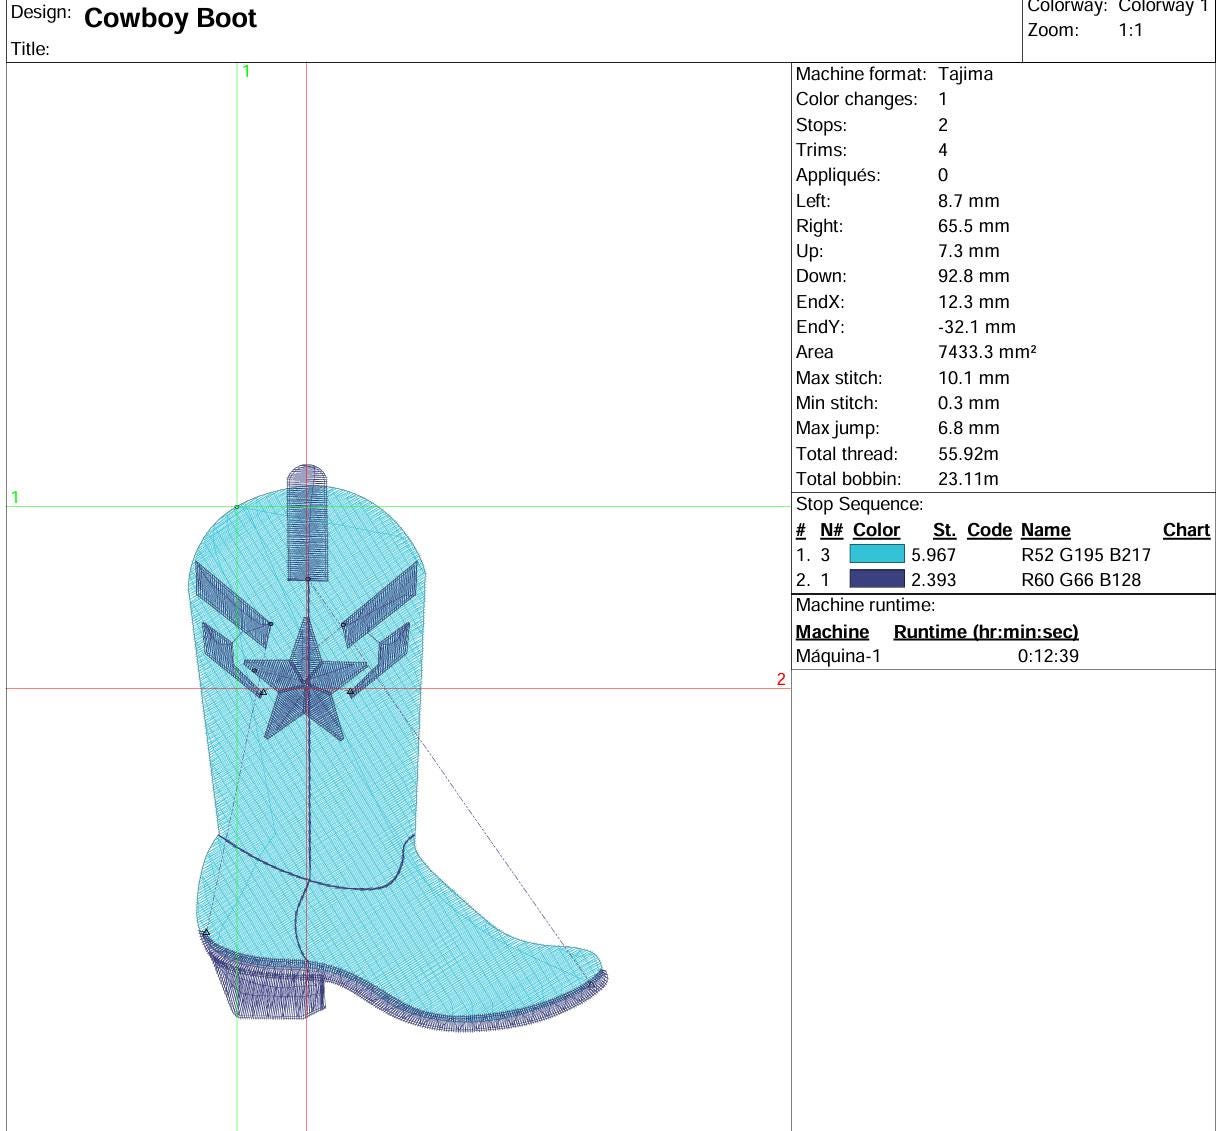The image size is (1222, 1131).
Task: Click the EndY value '-32.1 mm'
Action: (976, 327)
